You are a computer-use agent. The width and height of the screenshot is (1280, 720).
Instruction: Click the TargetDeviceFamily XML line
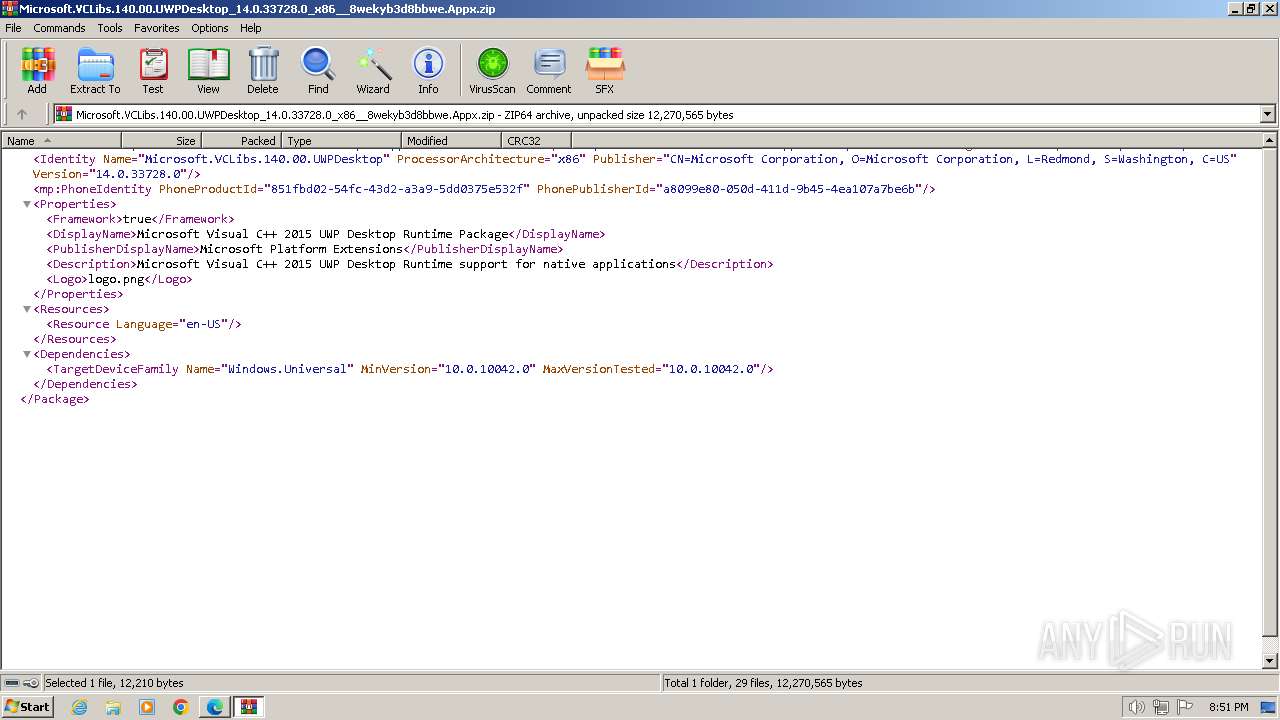tap(410, 369)
